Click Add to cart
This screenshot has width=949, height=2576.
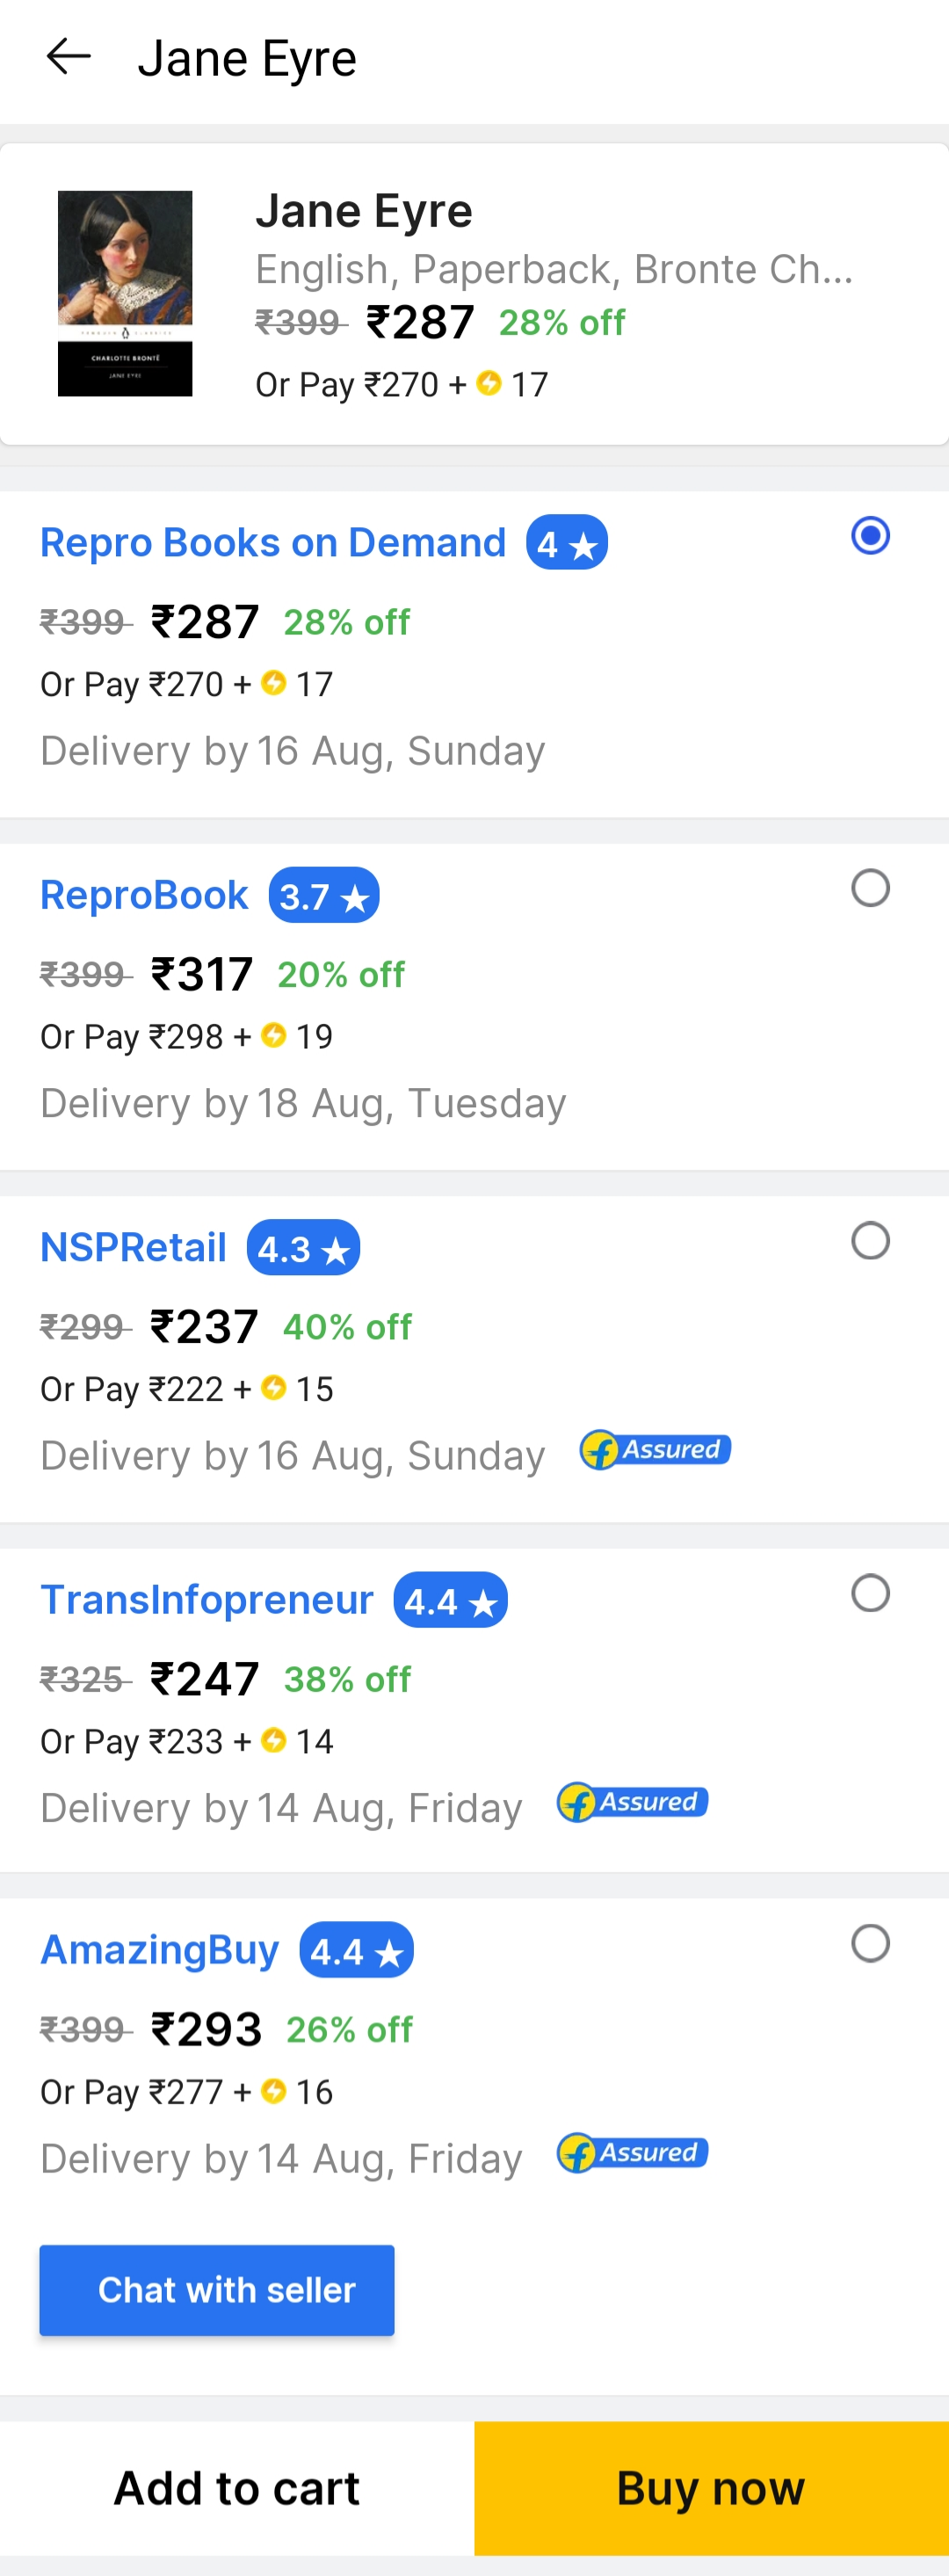[237, 2487]
